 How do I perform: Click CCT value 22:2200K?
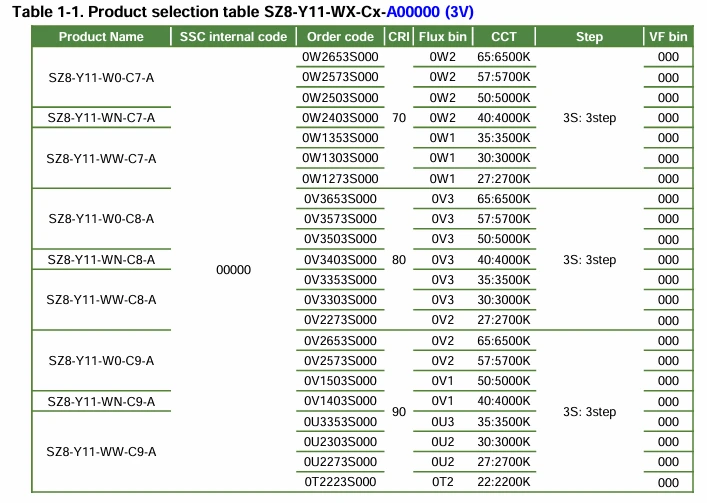504,481
